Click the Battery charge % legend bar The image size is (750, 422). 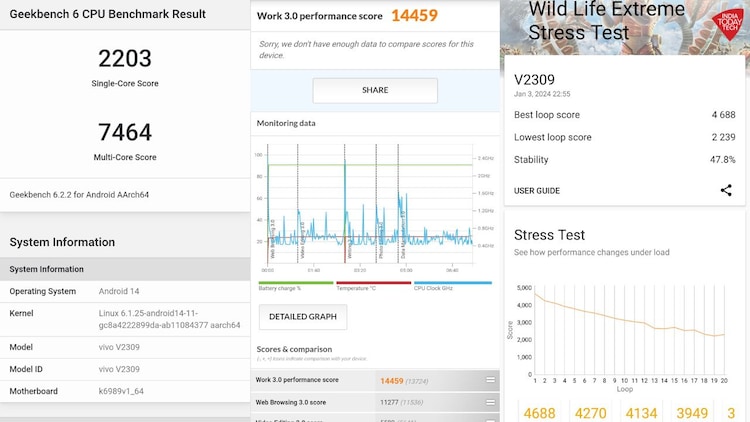click(x=295, y=284)
